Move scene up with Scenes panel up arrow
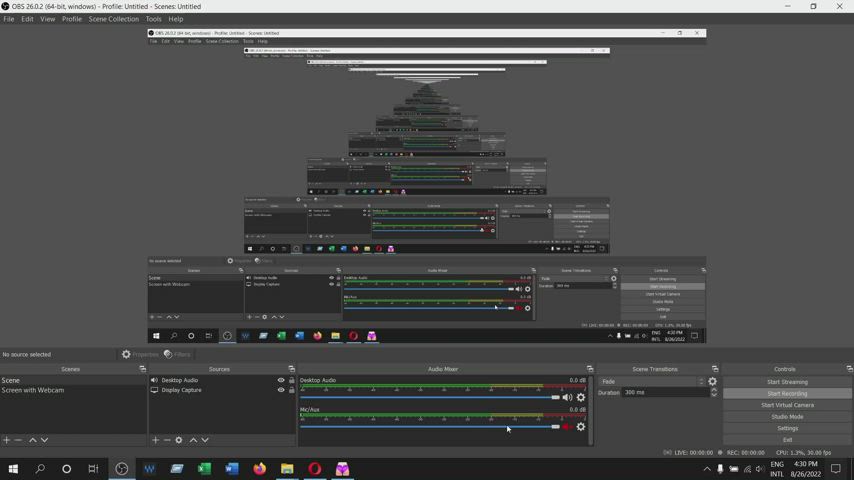 (33, 440)
